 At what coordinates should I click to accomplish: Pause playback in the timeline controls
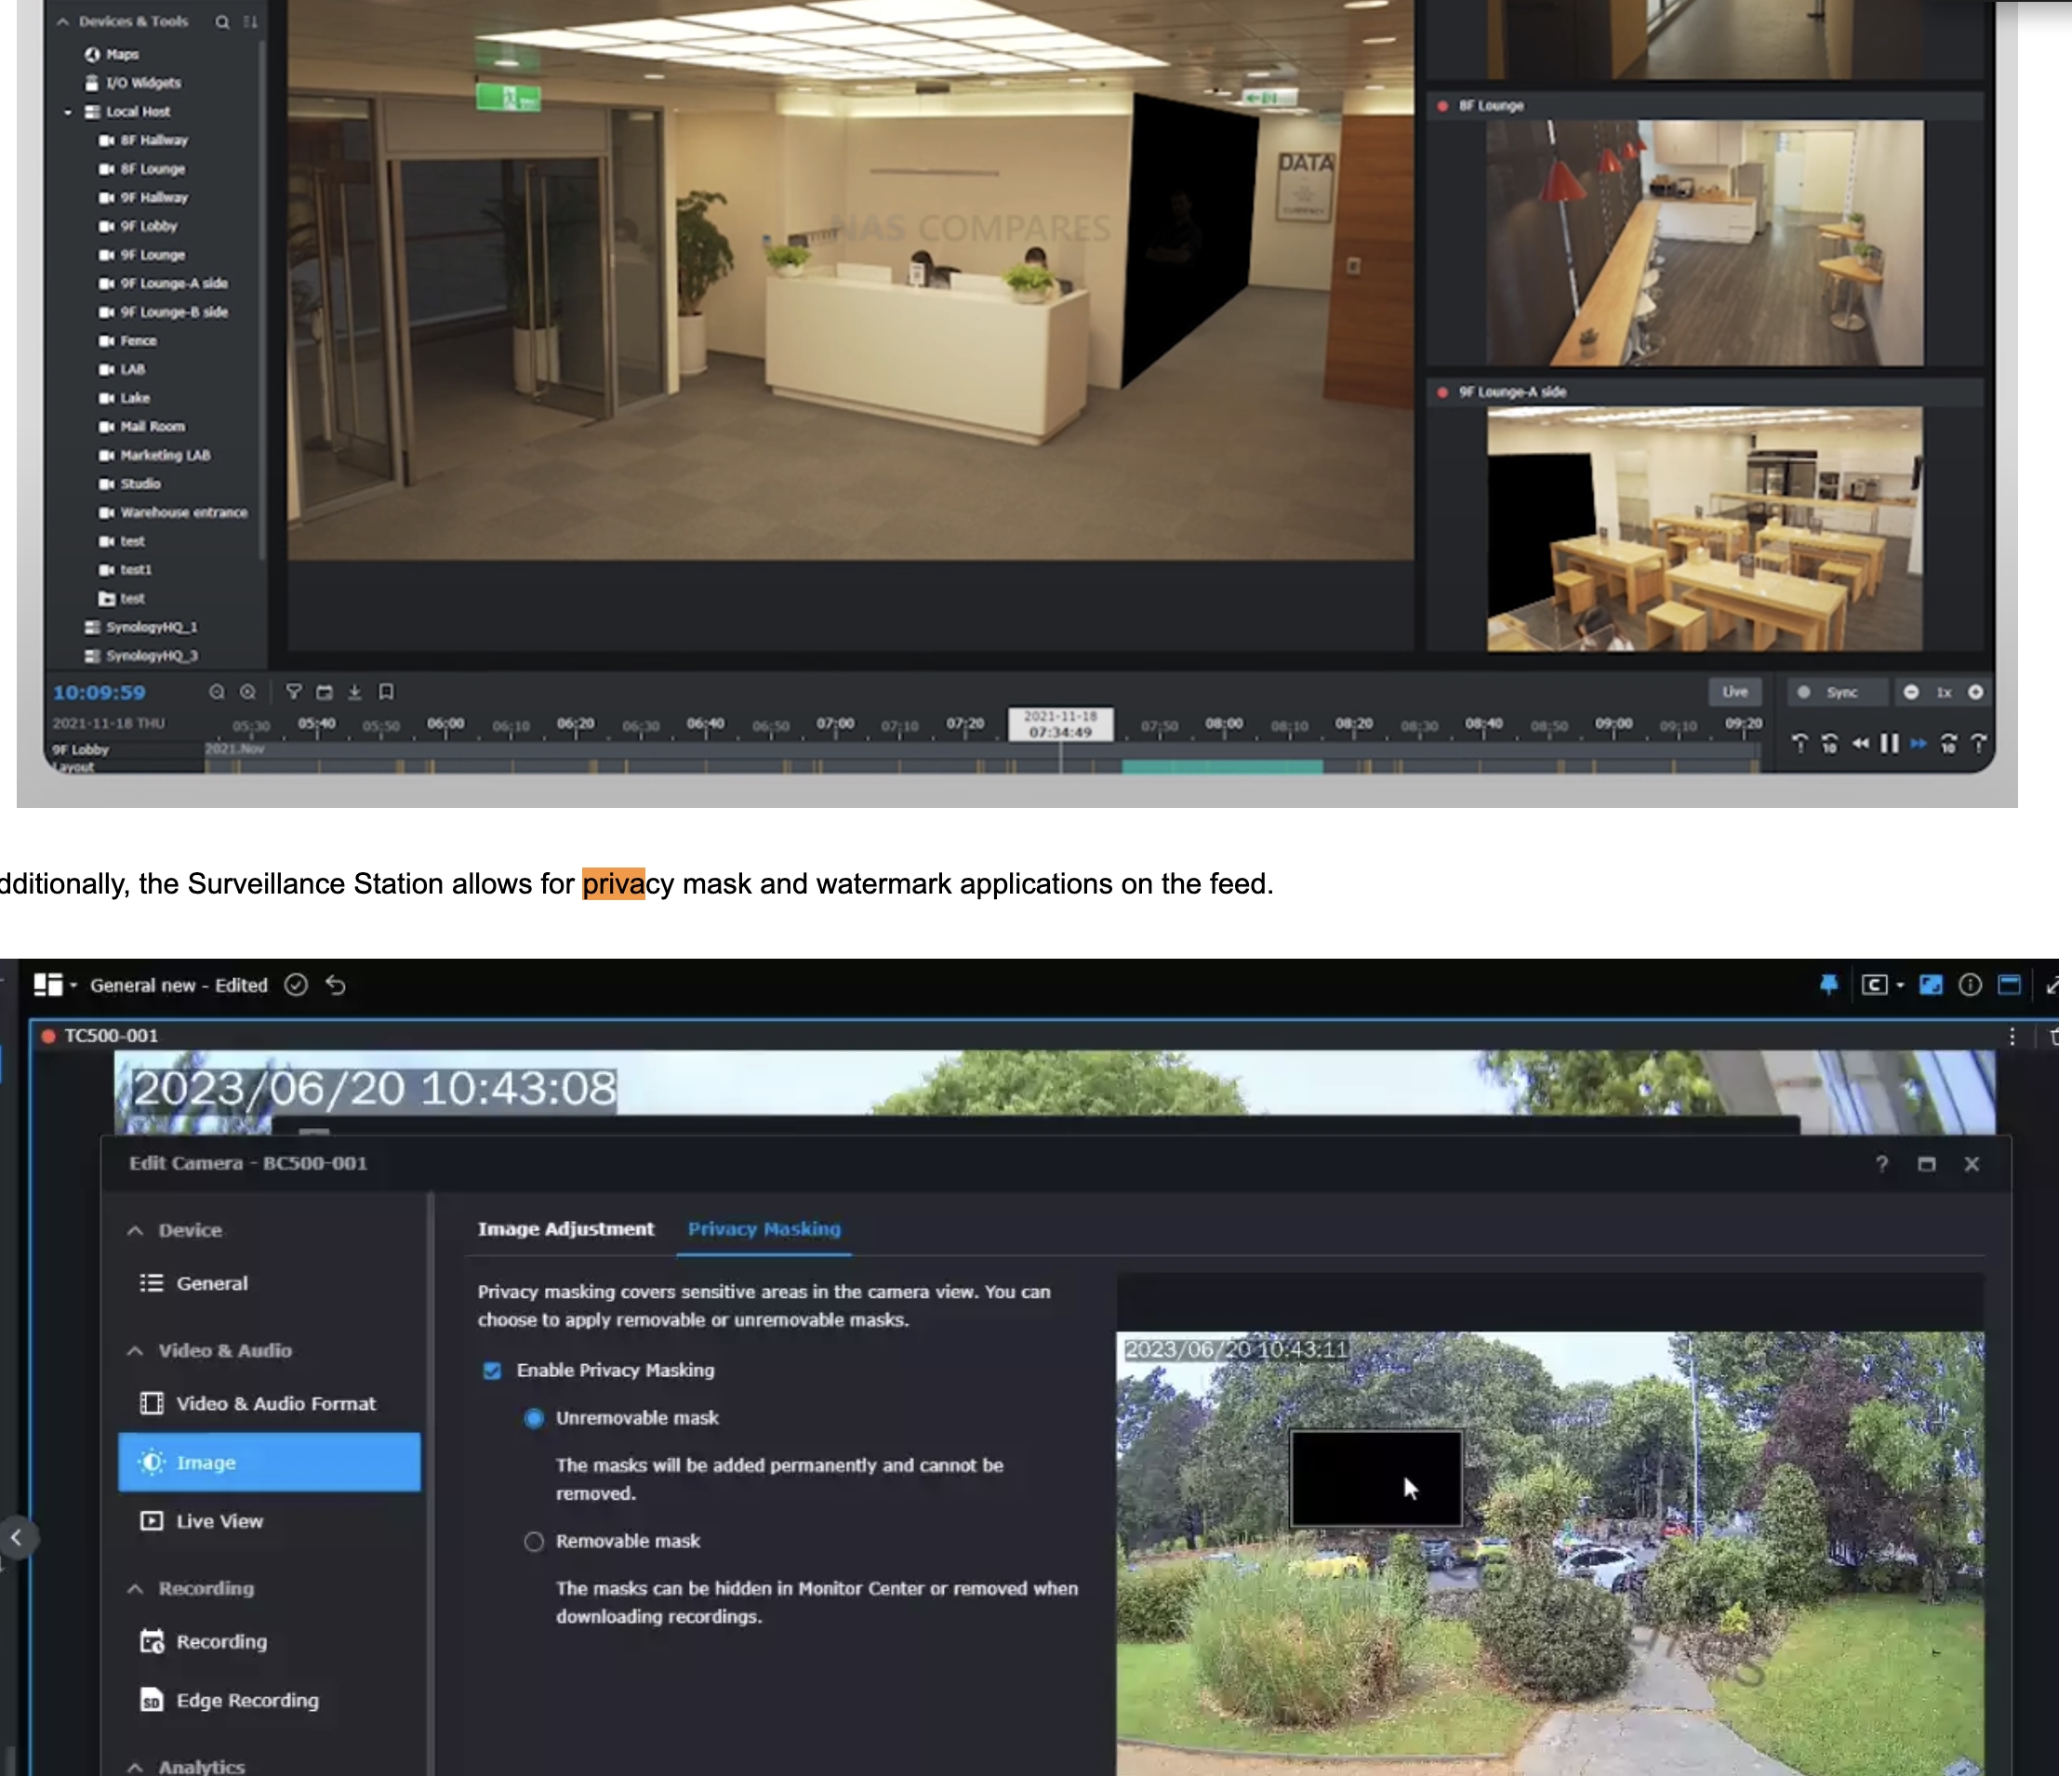click(1889, 743)
